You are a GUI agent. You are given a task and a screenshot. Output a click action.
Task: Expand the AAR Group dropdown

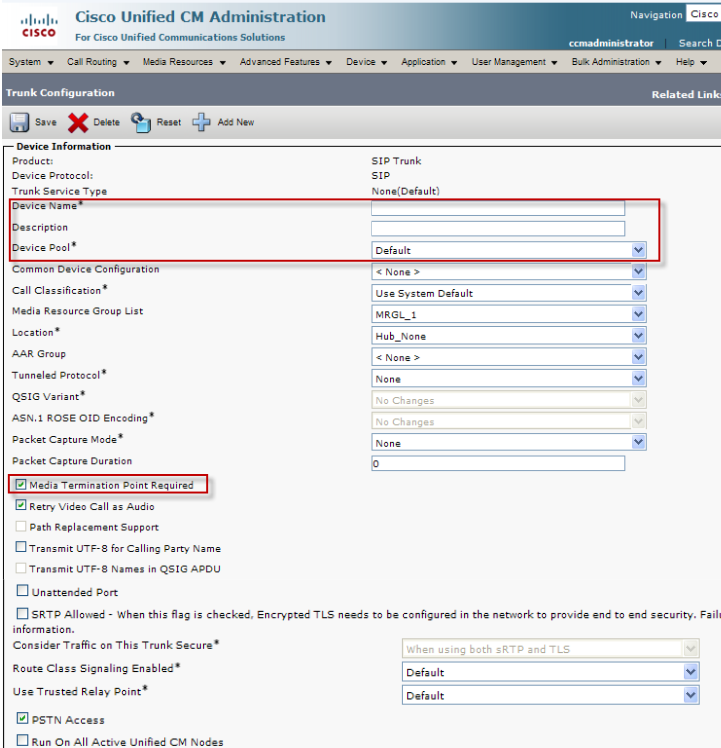[509, 357]
